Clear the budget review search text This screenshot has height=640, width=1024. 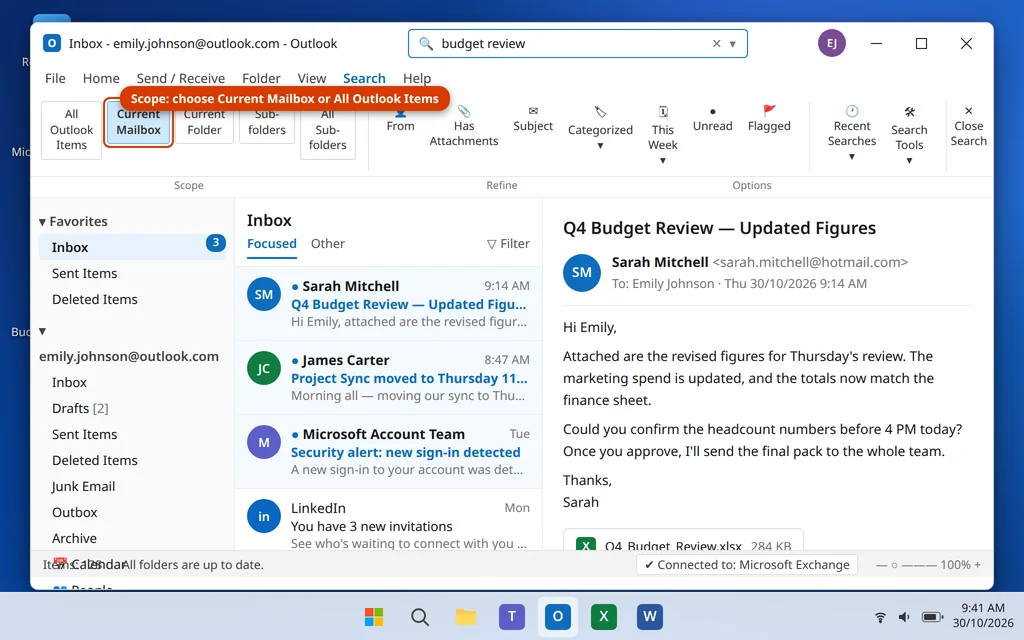click(716, 44)
